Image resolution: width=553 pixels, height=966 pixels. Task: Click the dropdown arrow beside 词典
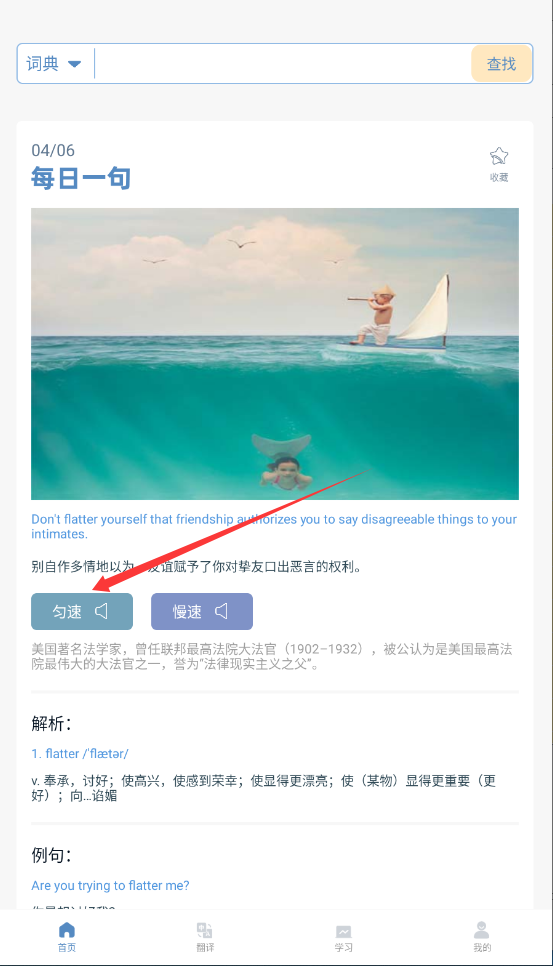pyautogui.click(x=75, y=64)
